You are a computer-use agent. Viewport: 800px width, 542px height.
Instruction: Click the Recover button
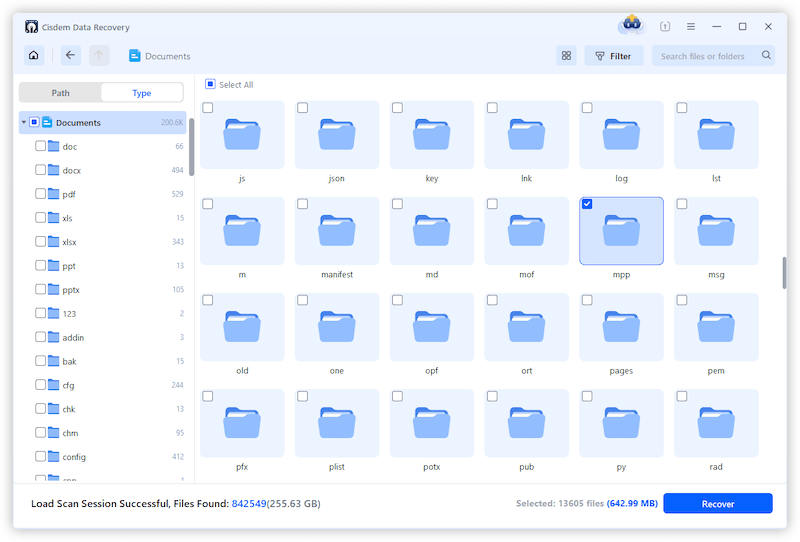tap(718, 503)
